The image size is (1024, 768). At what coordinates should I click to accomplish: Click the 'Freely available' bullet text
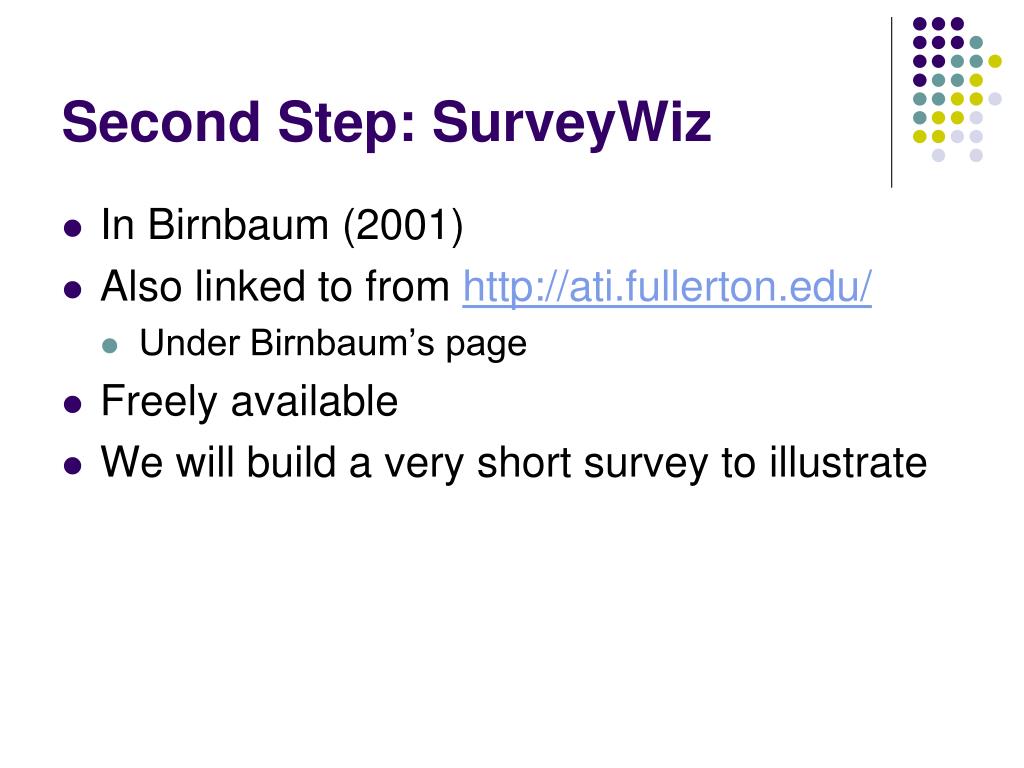coord(249,401)
